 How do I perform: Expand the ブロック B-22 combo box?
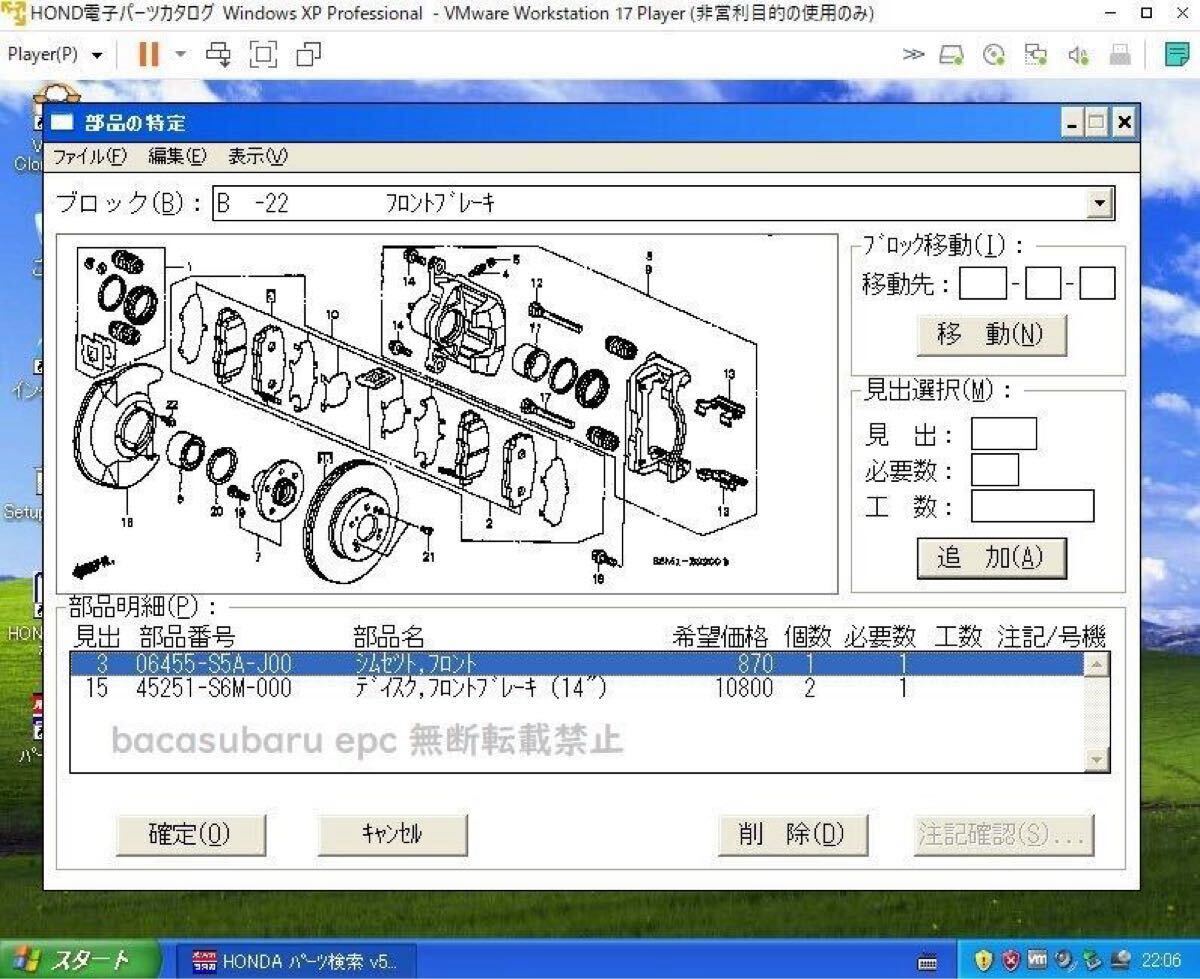point(1100,204)
